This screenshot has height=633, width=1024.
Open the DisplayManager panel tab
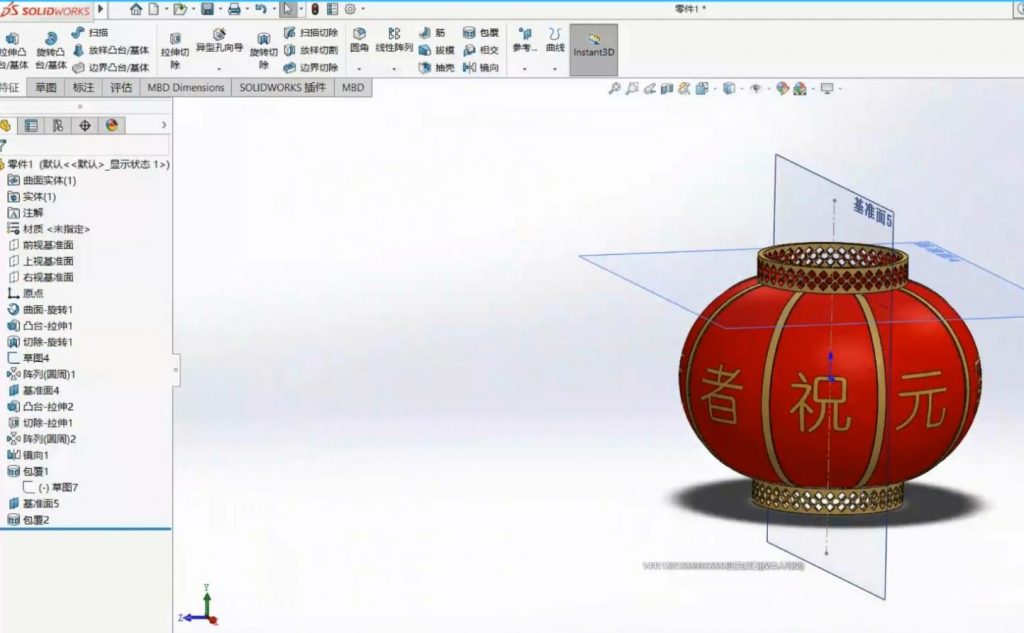(x=112, y=125)
